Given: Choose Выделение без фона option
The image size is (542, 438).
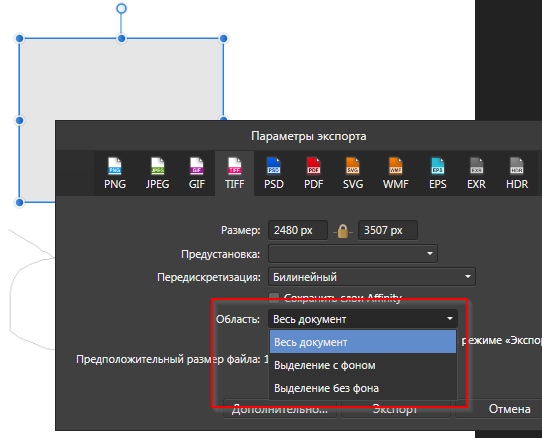Looking at the screenshot, I should coord(363,388).
